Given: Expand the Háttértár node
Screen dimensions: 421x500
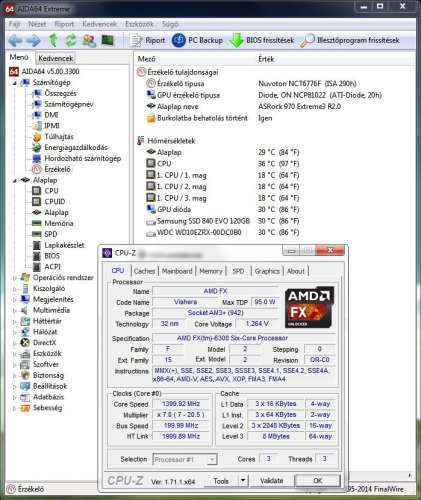Looking at the screenshot, I should [15, 321].
